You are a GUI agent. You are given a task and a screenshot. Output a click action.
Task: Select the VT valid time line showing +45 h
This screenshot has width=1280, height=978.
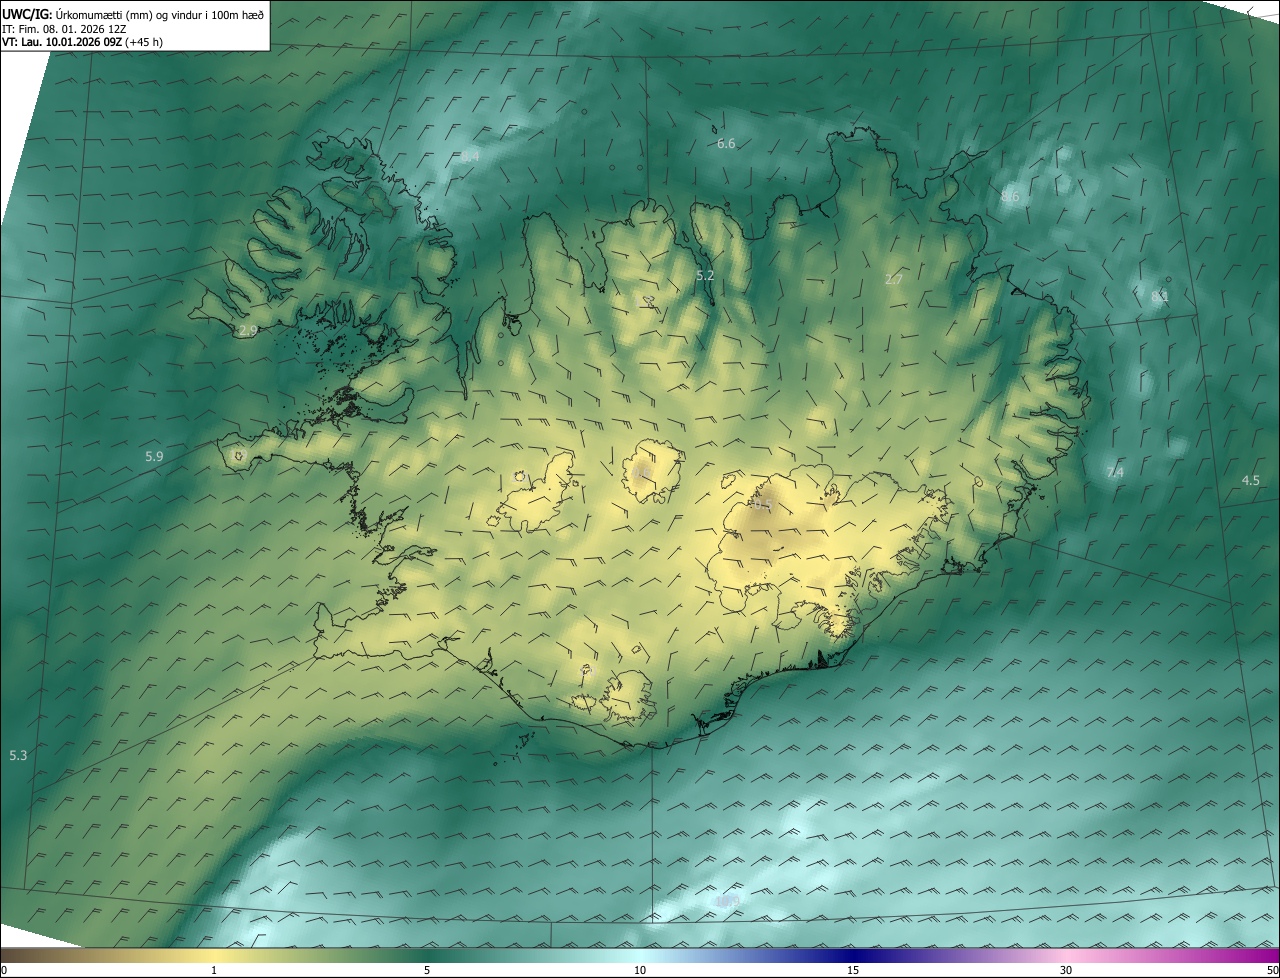pyautogui.click(x=82, y=42)
